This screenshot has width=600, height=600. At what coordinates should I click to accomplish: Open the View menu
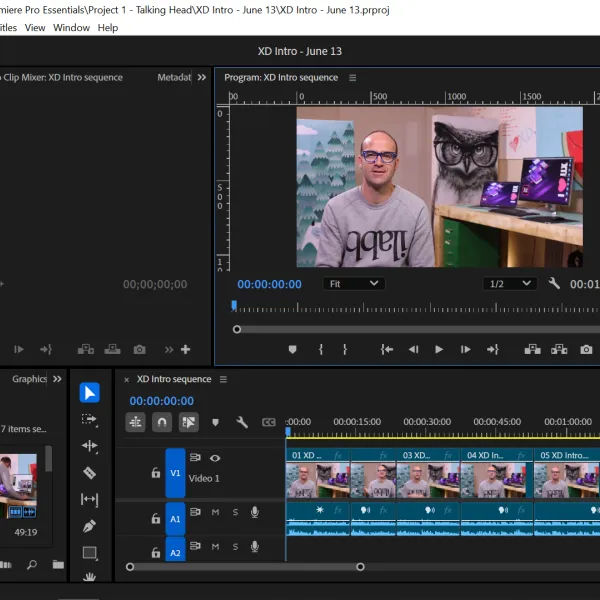[x=35, y=28]
